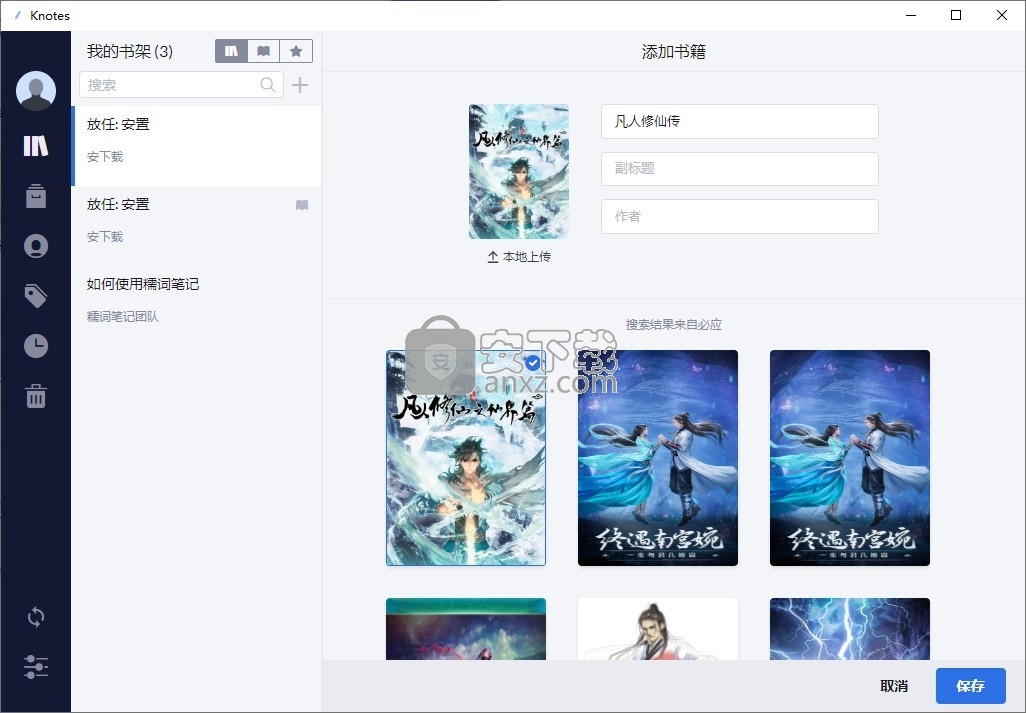
Task: Click the plus icon to add book
Action: click(x=300, y=84)
